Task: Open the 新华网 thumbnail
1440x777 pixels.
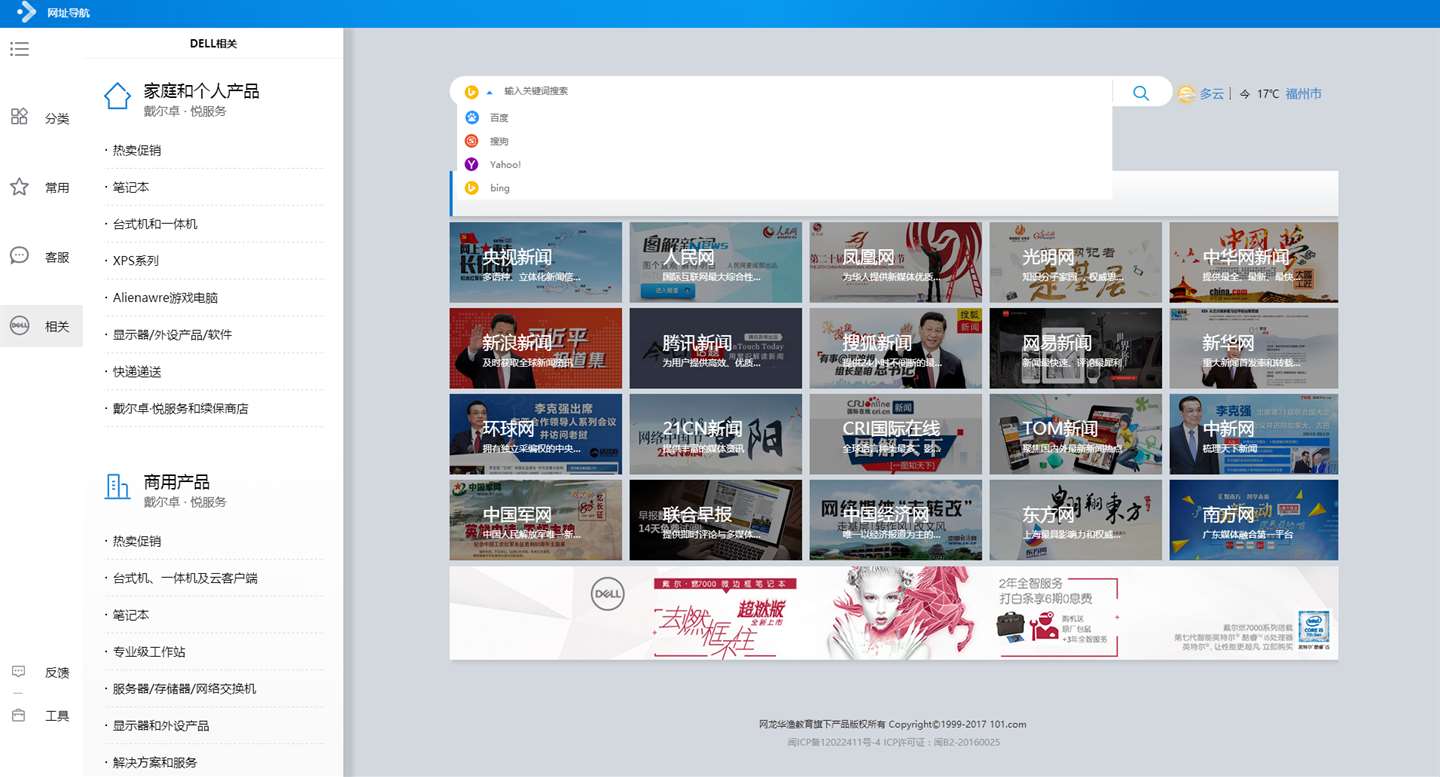Action: pyautogui.click(x=1254, y=348)
